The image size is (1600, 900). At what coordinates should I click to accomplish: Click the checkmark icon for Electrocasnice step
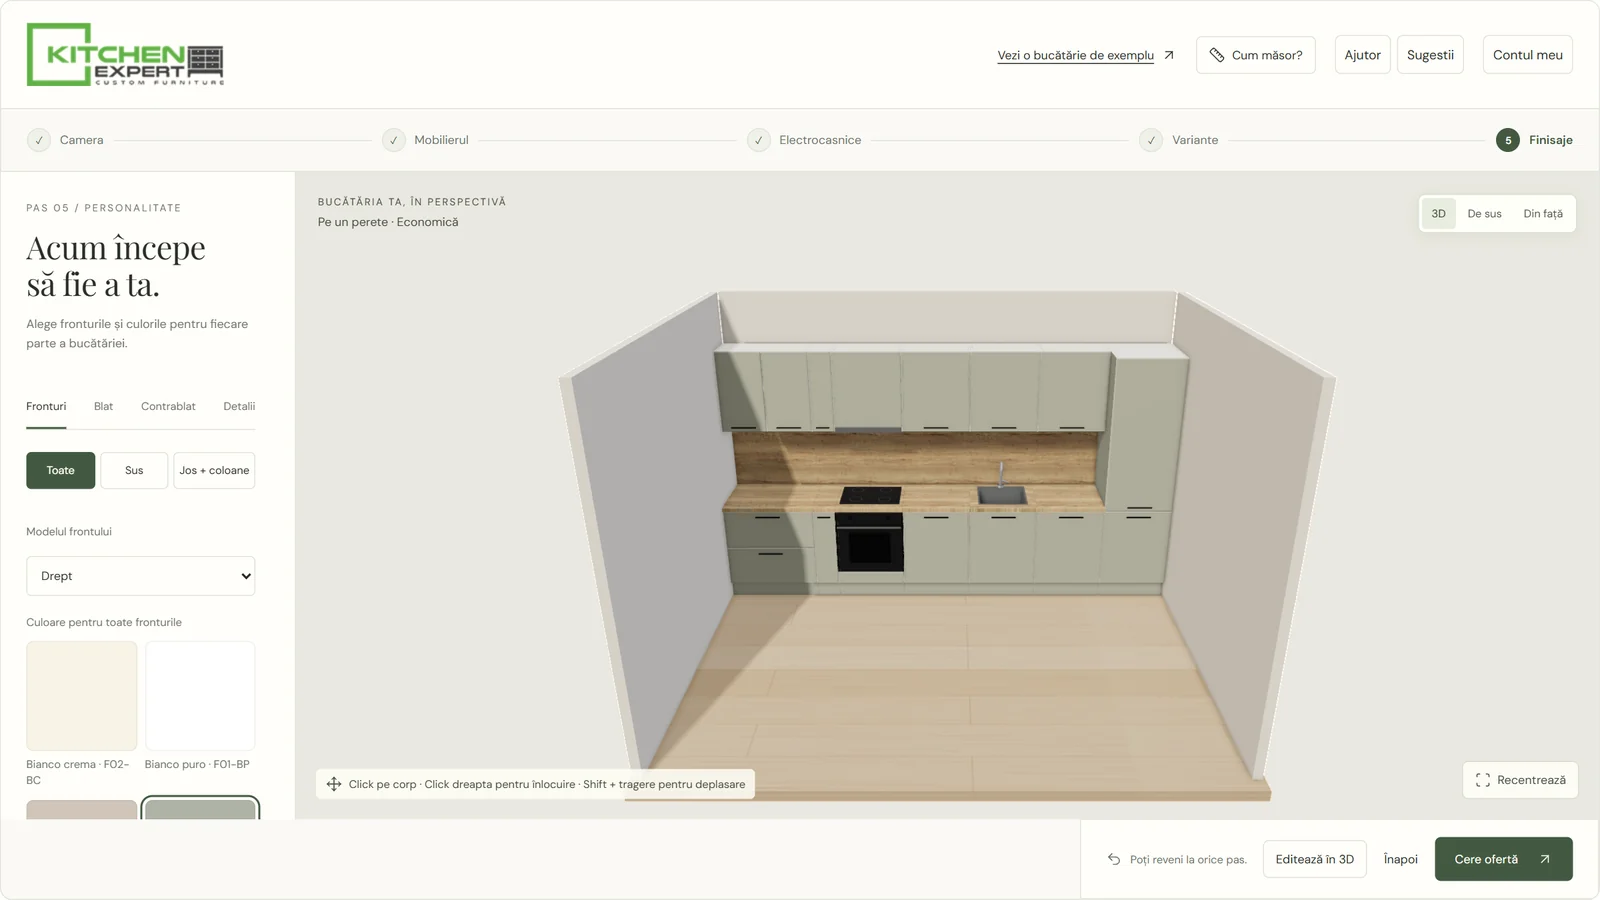[x=759, y=140]
